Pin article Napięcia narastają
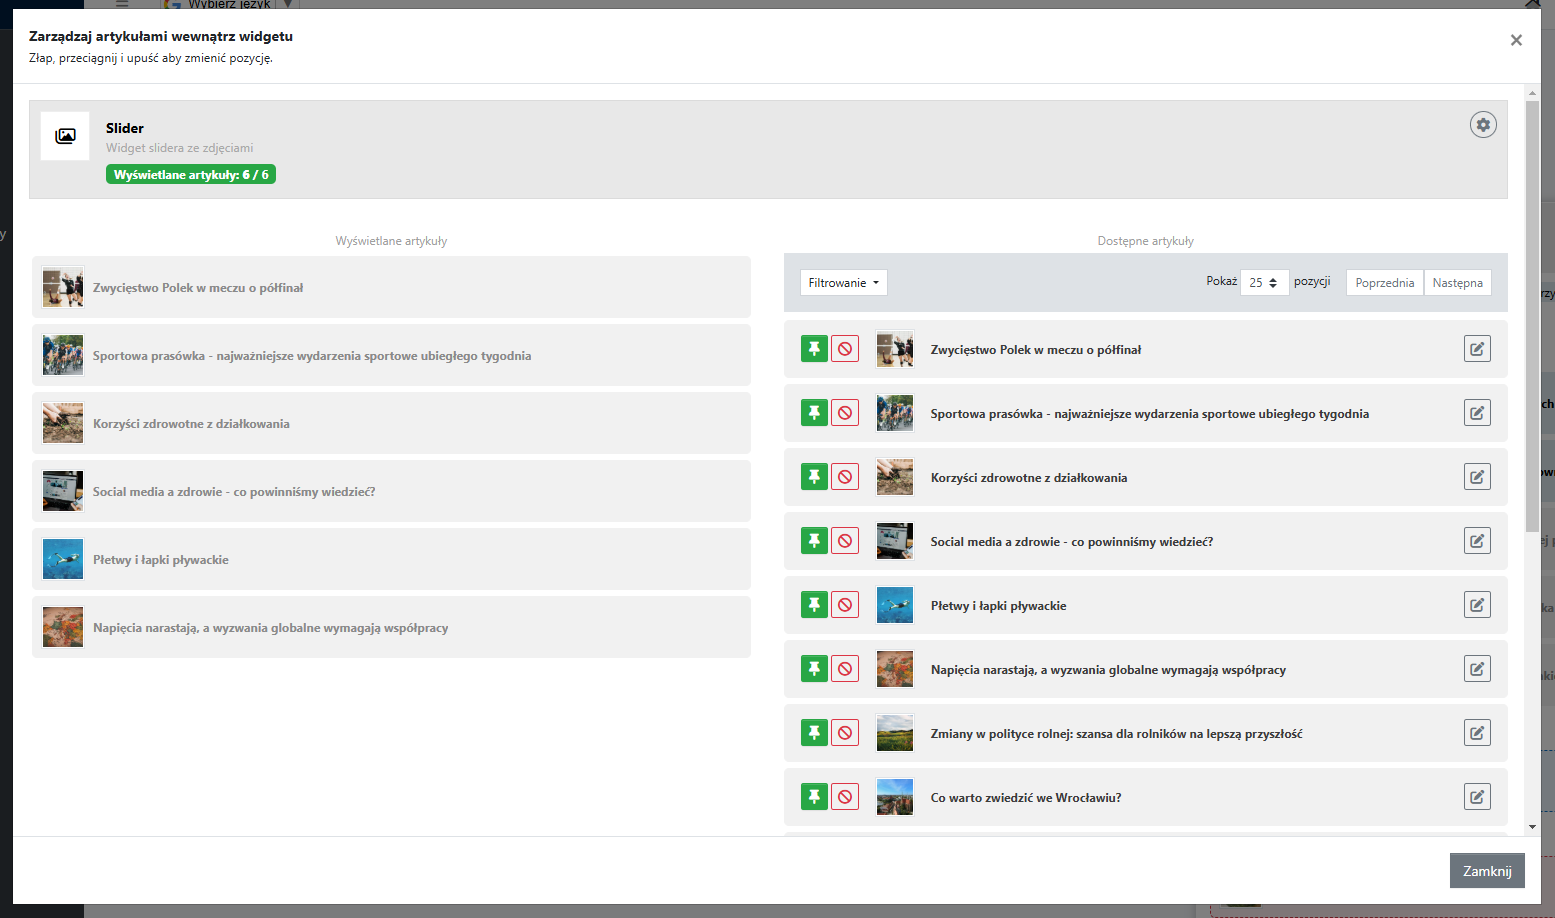Viewport: 1555px width, 918px height. (814, 669)
